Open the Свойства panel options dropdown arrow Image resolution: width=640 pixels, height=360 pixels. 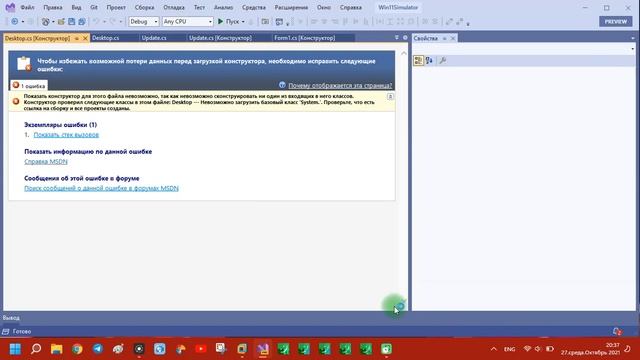tap(633, 38)
